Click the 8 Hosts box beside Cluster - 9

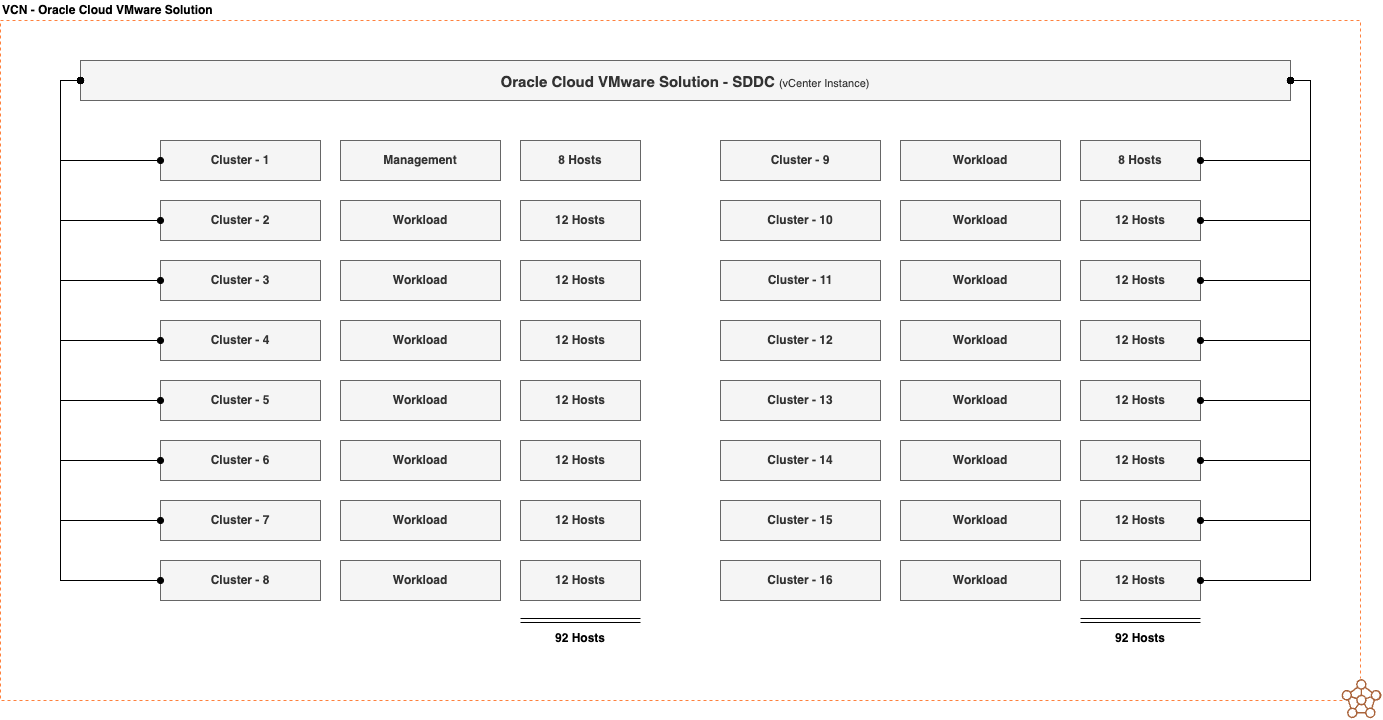tap(1140, 160)
